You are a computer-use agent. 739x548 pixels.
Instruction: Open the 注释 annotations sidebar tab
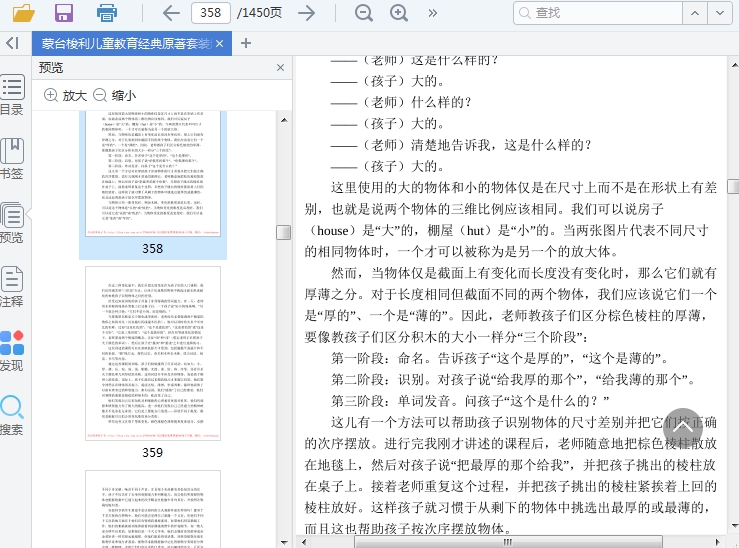pos(12,286)
